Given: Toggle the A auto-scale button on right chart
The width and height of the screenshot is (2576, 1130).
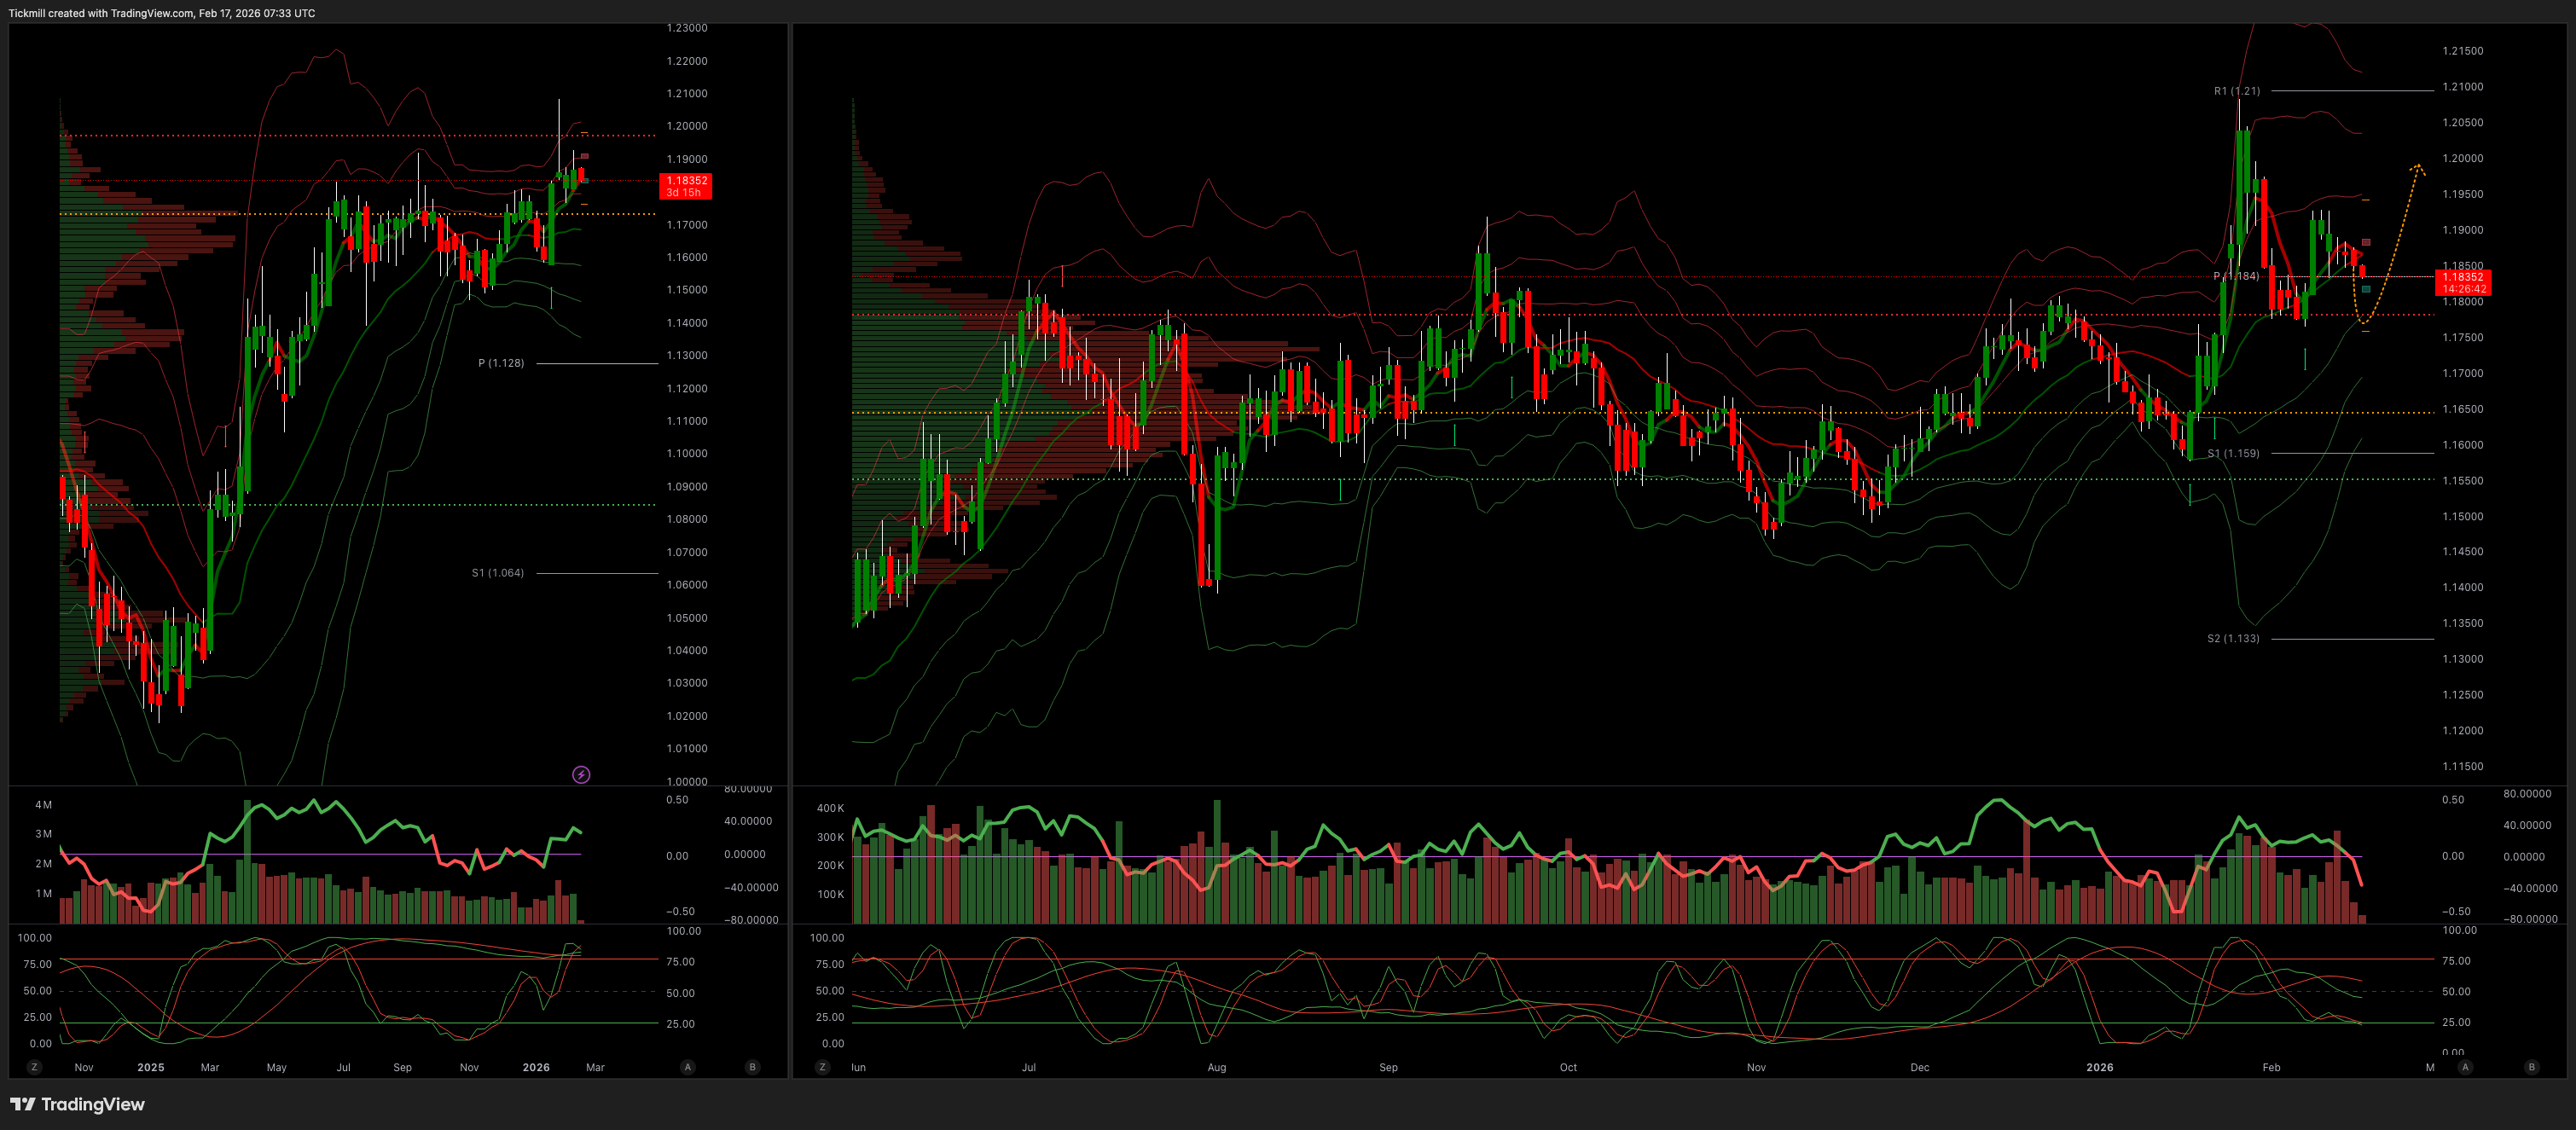Looking at the screenshot, I should pos(2465,1067).
